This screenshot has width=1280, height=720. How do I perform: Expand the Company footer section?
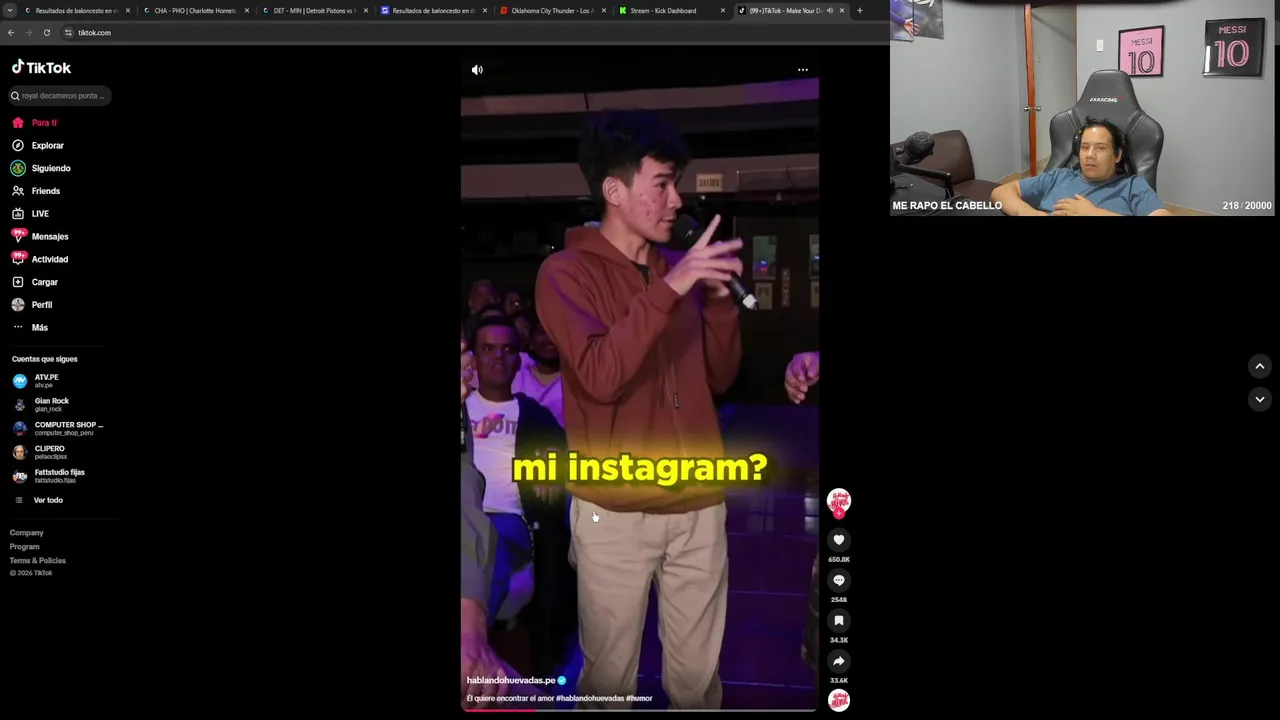[27, 533]
